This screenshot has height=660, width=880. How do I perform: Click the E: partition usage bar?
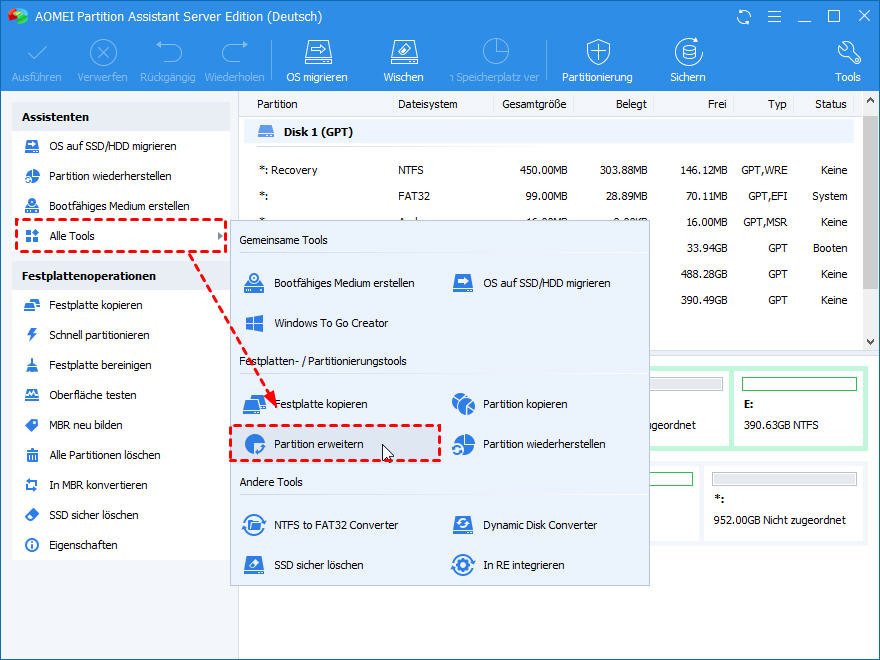(799, 384)
